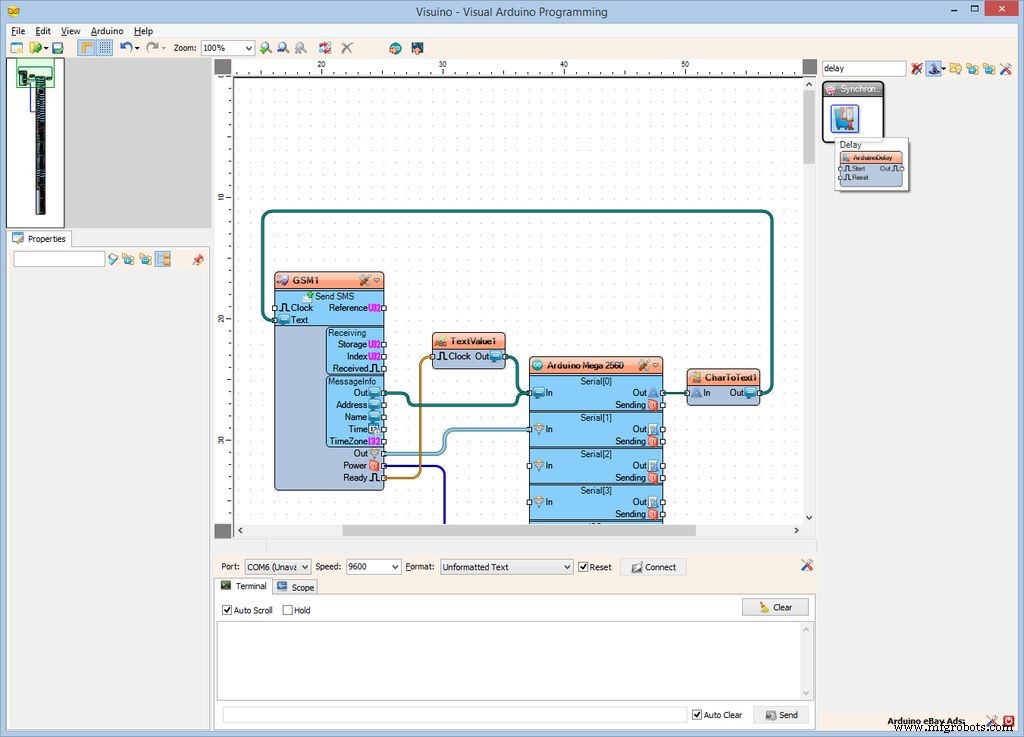Open the Arduino menu
The width and height of the screenshot is (1024, 737).
tap(107, 31)
